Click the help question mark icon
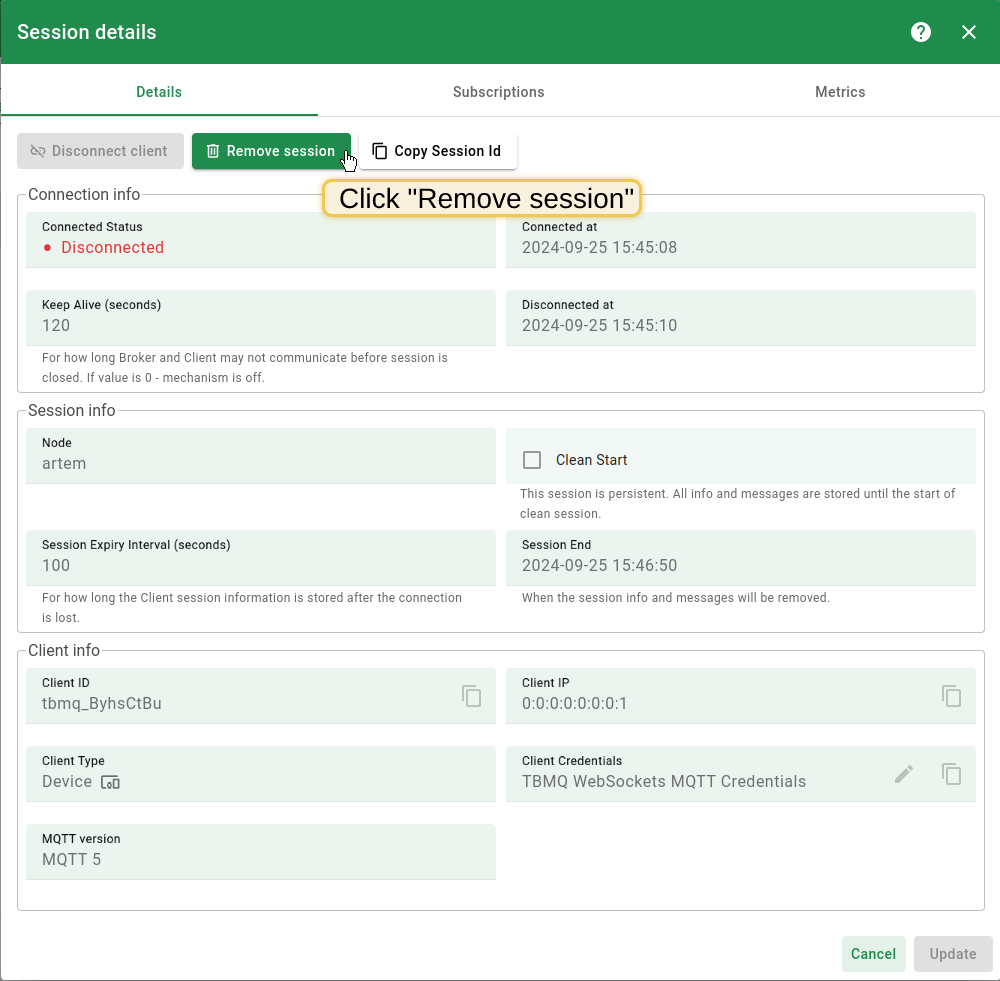 click(921, 32)
